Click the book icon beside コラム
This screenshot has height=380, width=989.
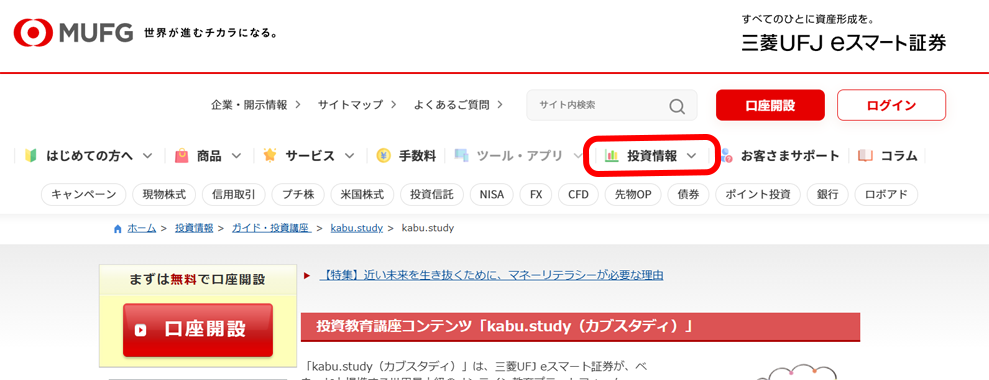point(865,155)
